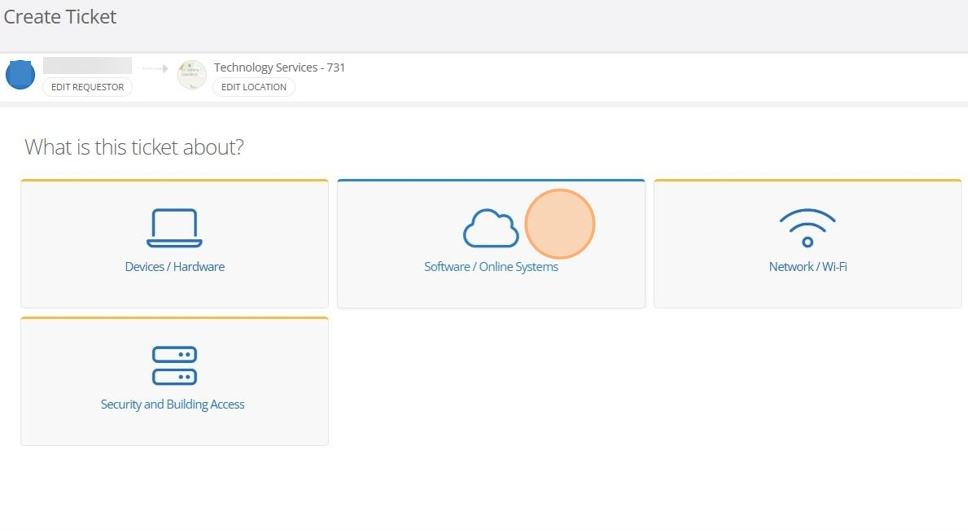This screenshot has height=531, width=968.
Task: Click the cloud icon for Software / Online Systems
Action: [490, 229]
